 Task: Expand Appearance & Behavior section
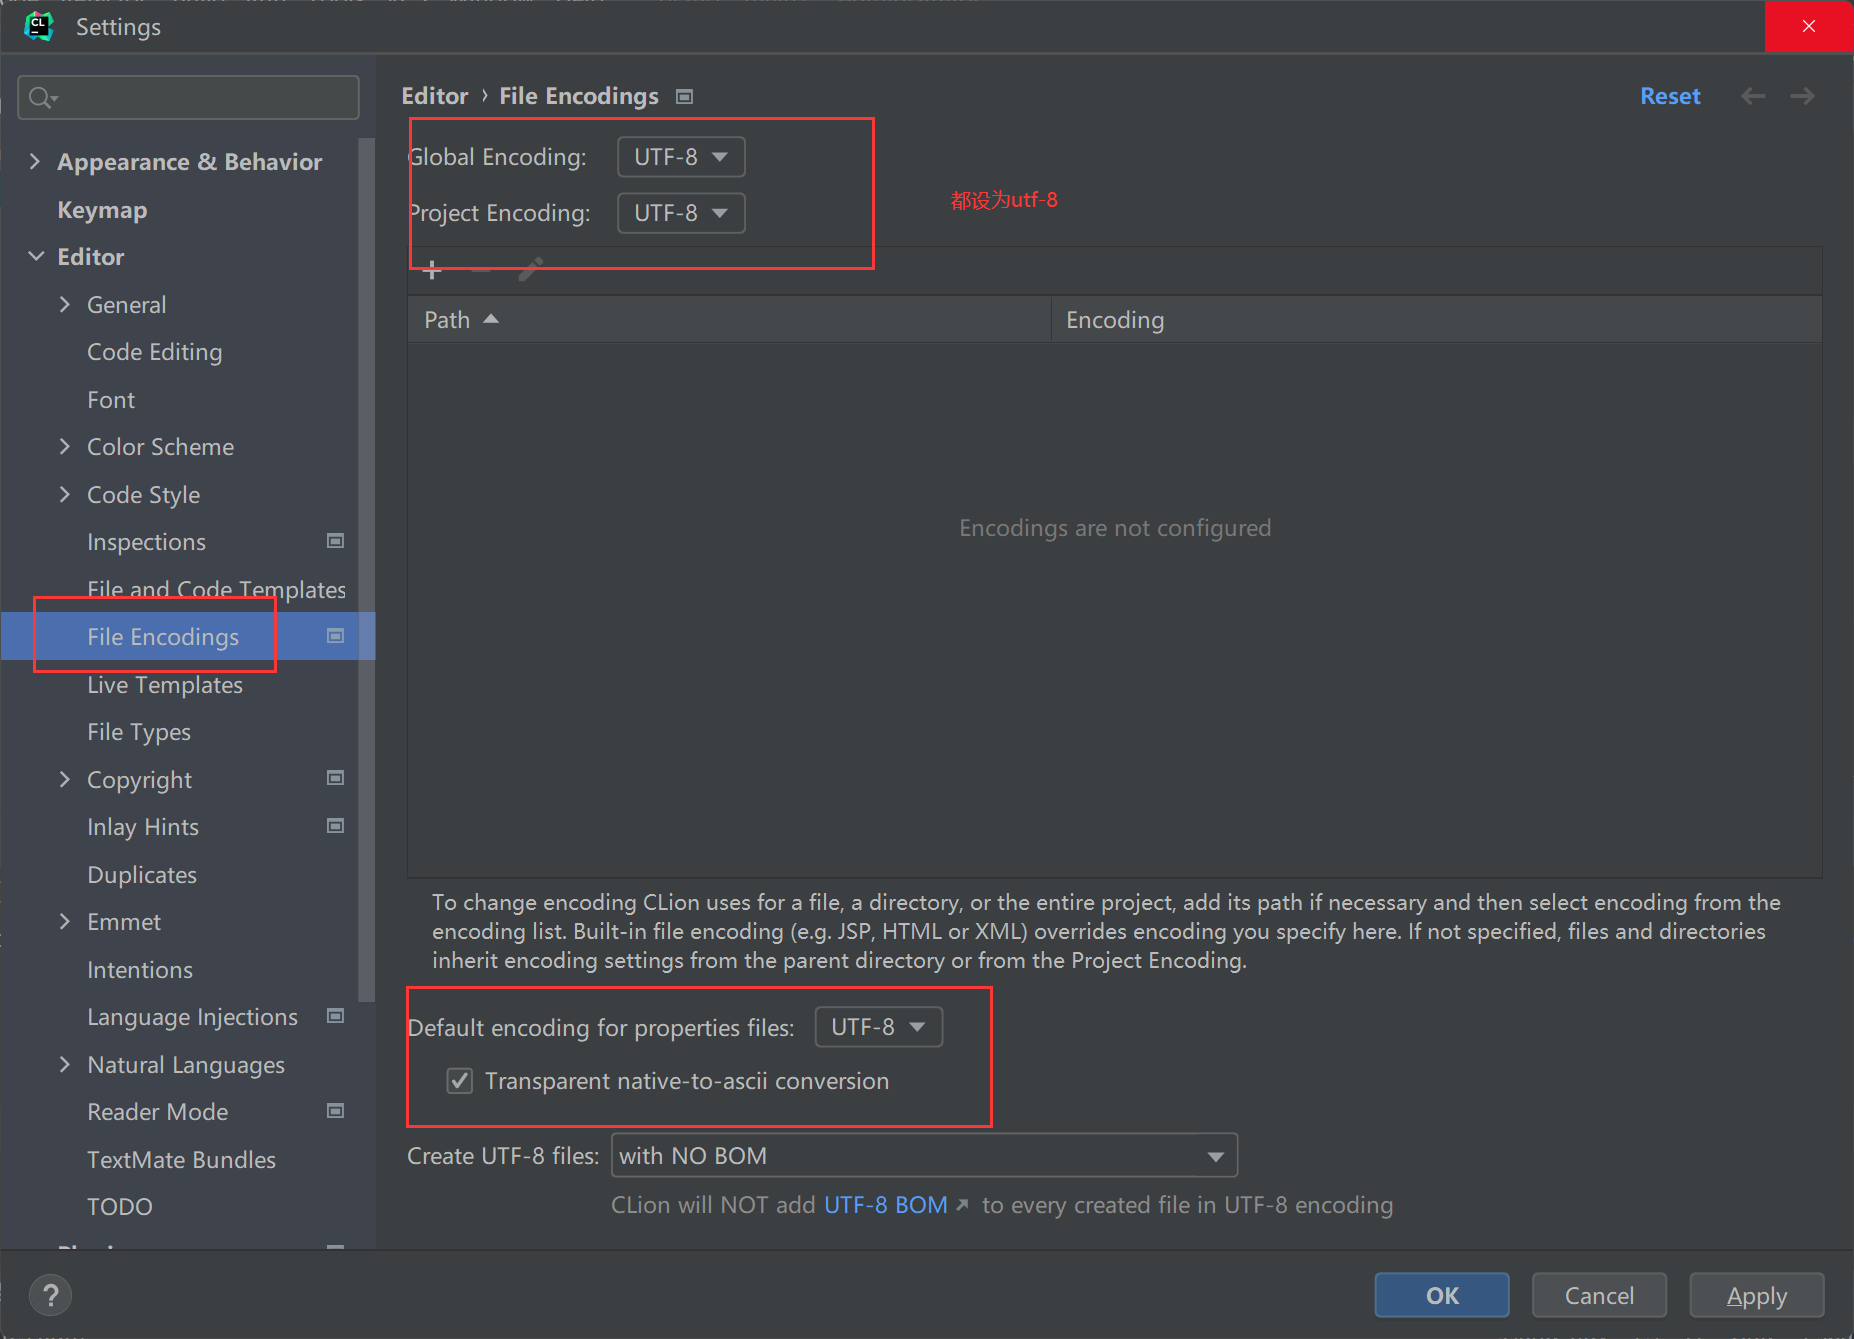[x=35, y=162]
